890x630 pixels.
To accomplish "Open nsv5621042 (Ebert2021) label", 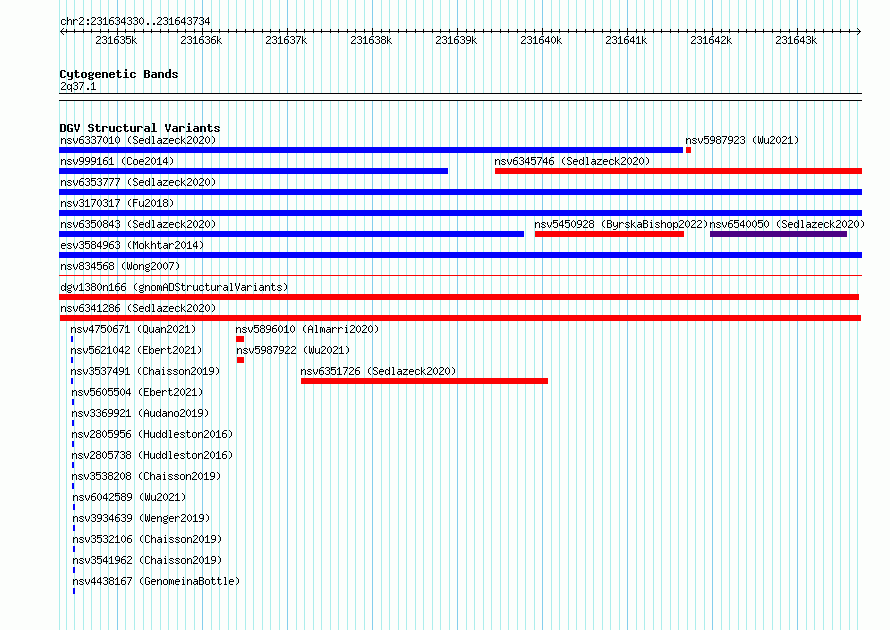I will [x=136, y=350].
